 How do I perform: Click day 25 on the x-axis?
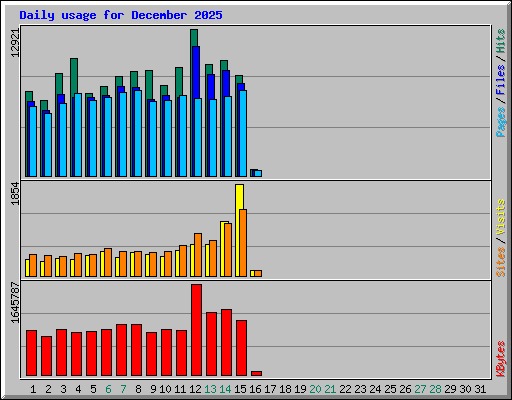[390, 389]
